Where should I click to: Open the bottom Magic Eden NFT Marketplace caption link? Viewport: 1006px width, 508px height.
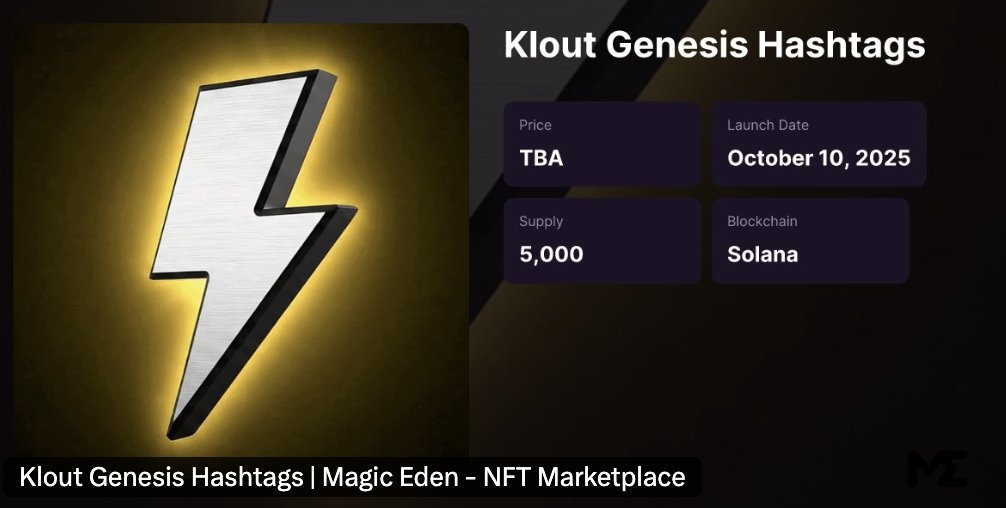pos(352,477)
